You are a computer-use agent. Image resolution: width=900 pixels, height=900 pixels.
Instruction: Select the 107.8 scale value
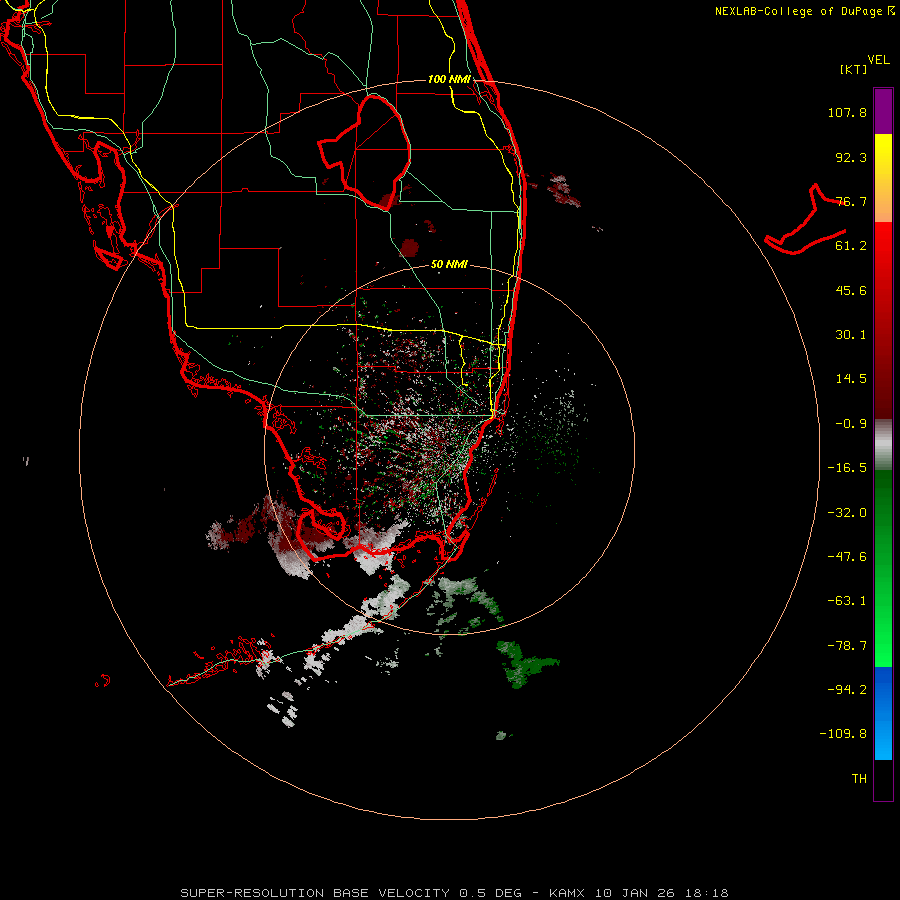[847, 112]
